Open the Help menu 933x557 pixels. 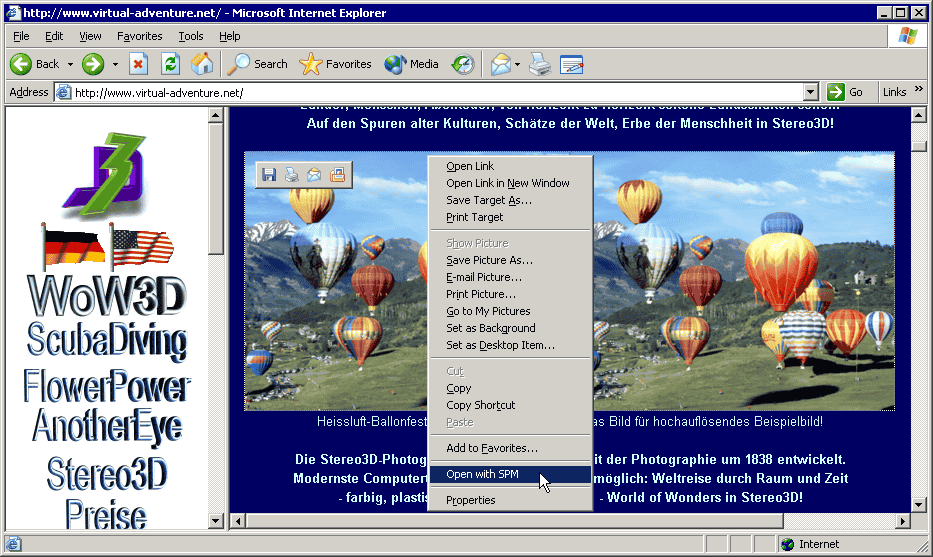(x=230, y=36)
